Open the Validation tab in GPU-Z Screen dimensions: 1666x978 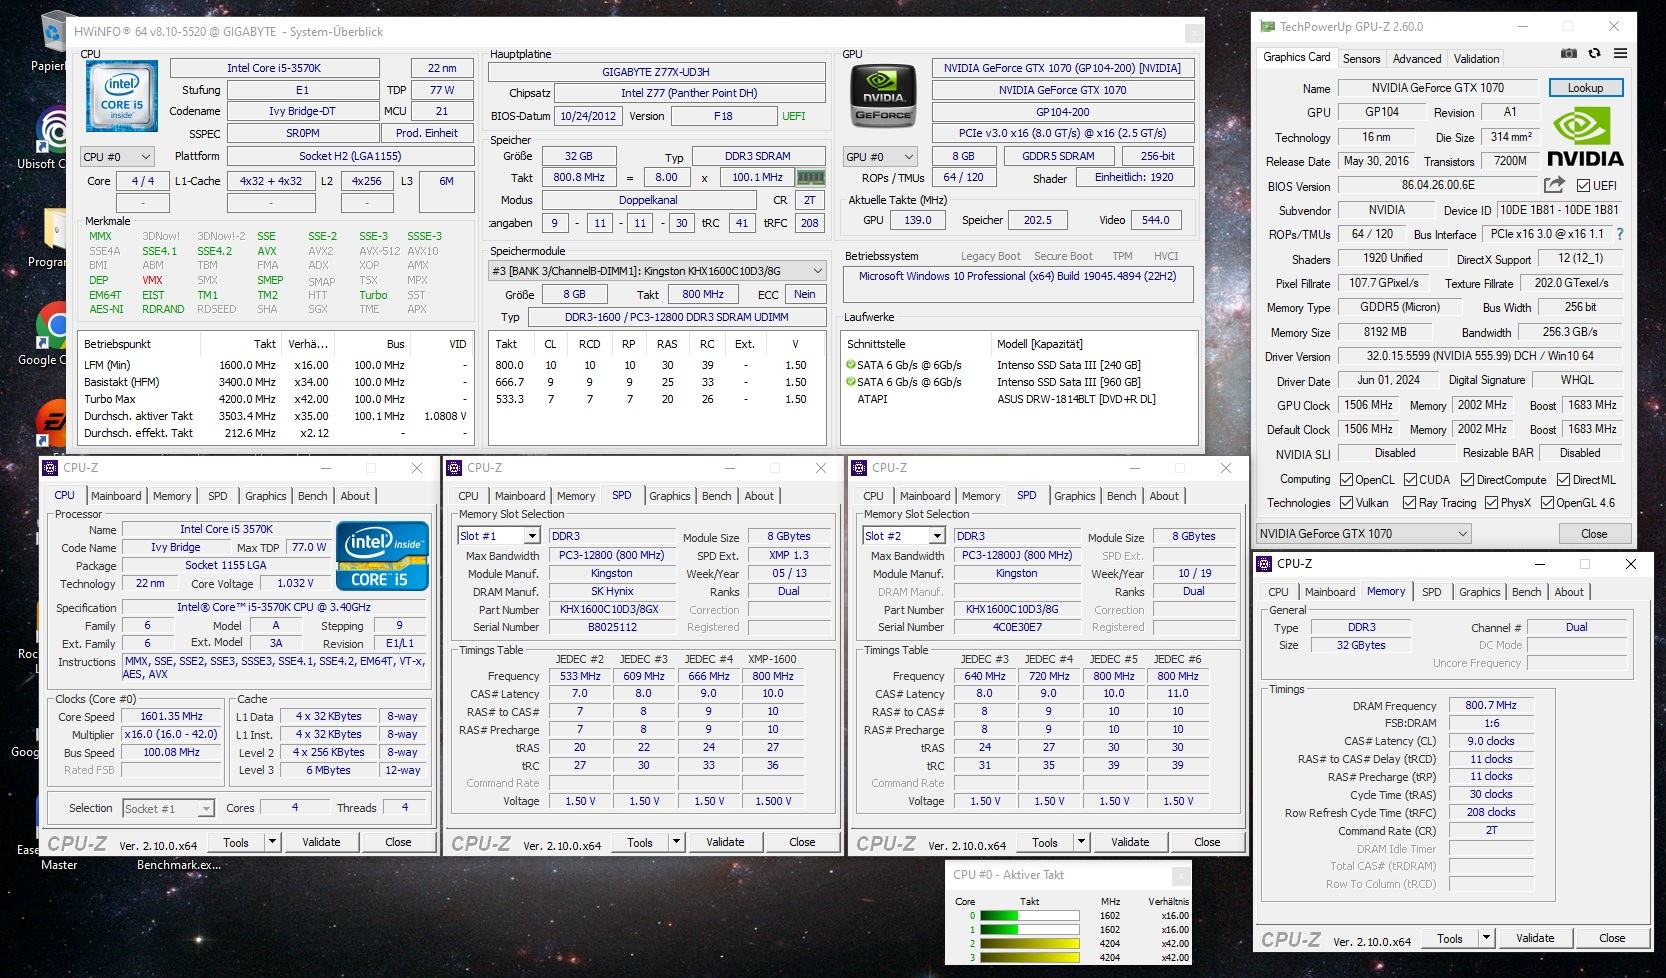1476,59
